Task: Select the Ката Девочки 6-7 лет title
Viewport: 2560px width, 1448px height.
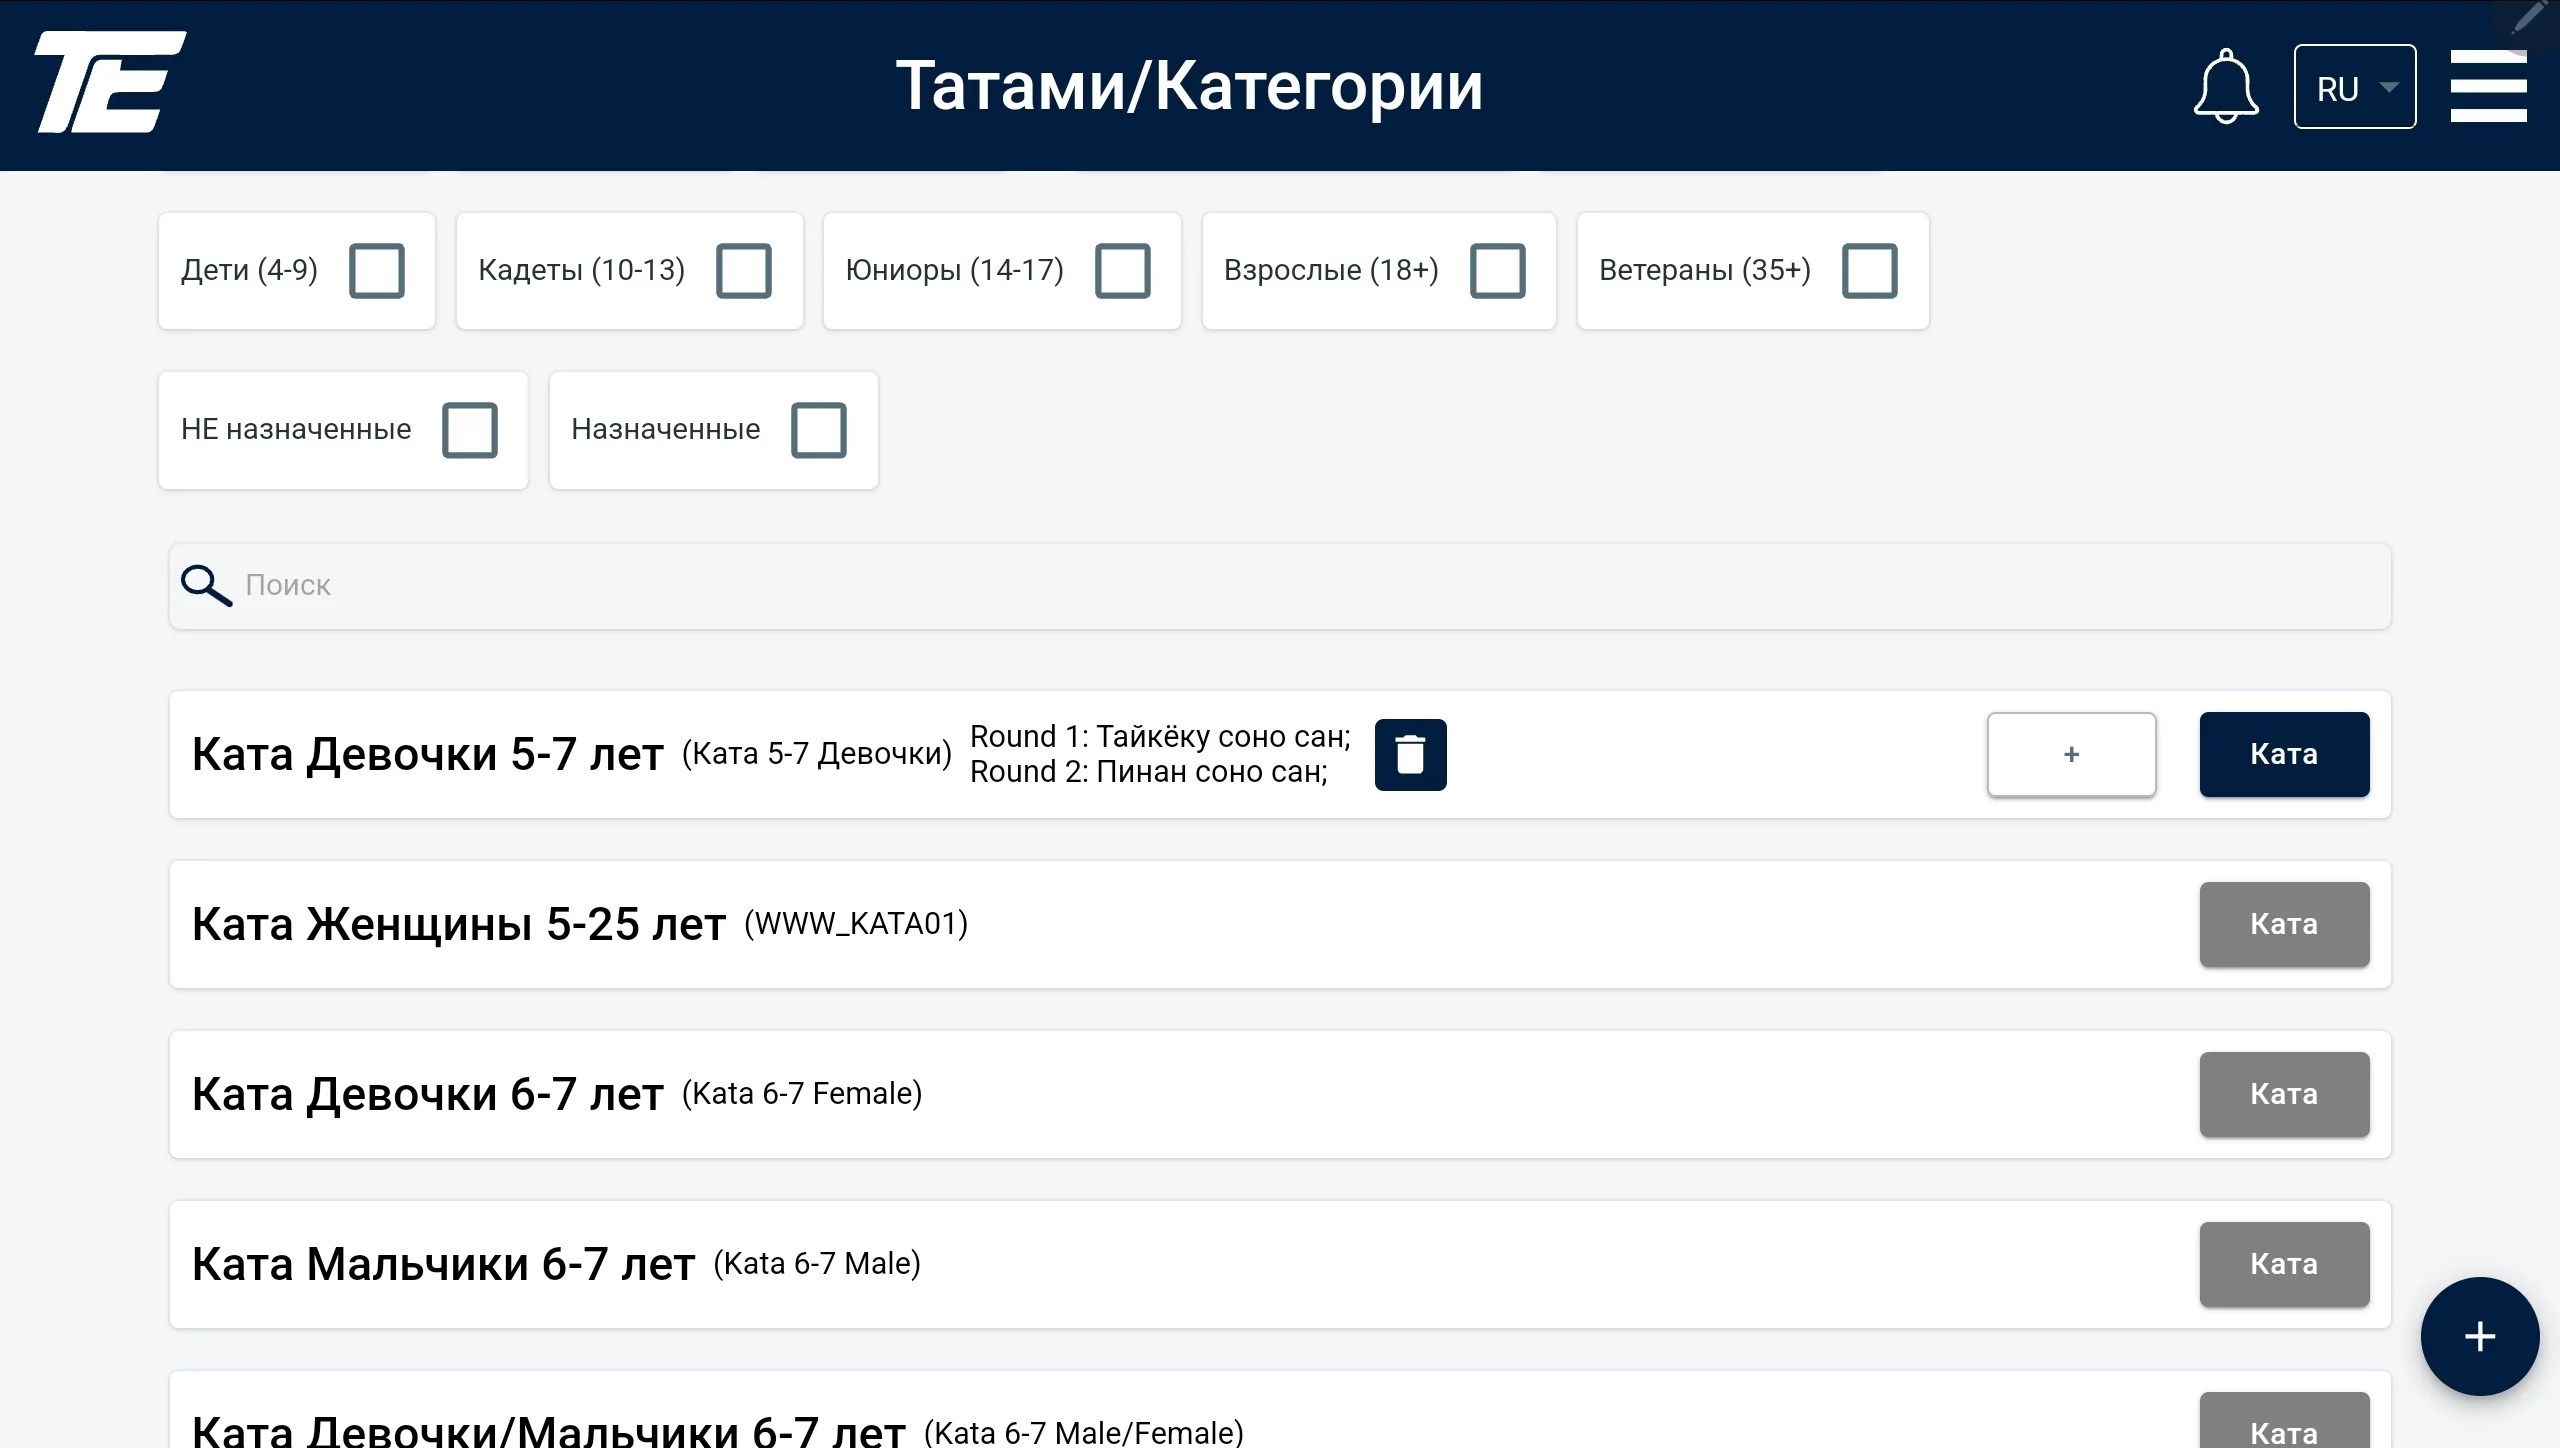Action: click(x=428, y=1095)
